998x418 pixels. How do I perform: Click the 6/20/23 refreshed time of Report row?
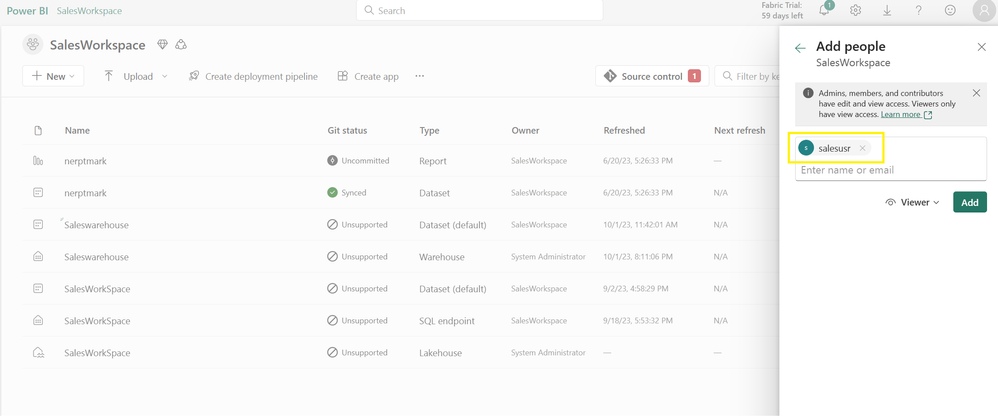(x=638, y=161)
